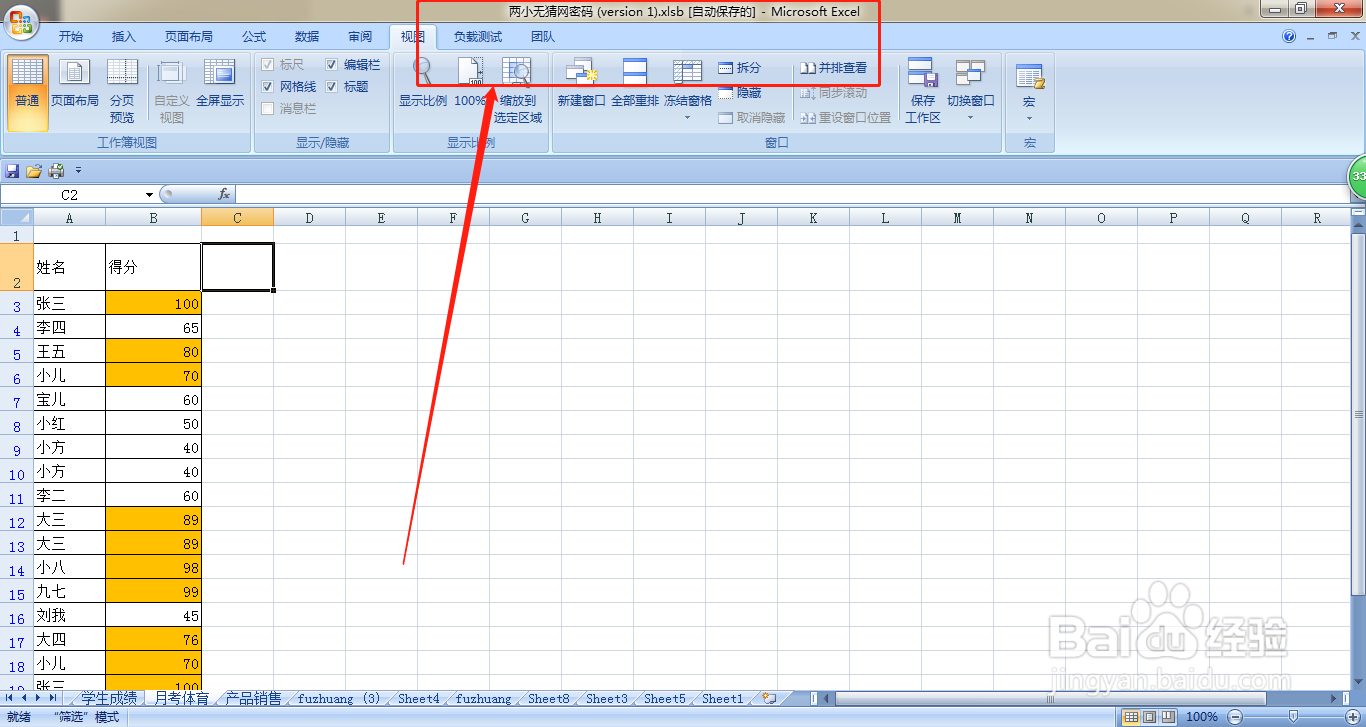Image resolution: width=1366 pixels, height=727 pixels.
Task: Enter Full Screen display (全屏显示)
Action: (x=220, y=84)
